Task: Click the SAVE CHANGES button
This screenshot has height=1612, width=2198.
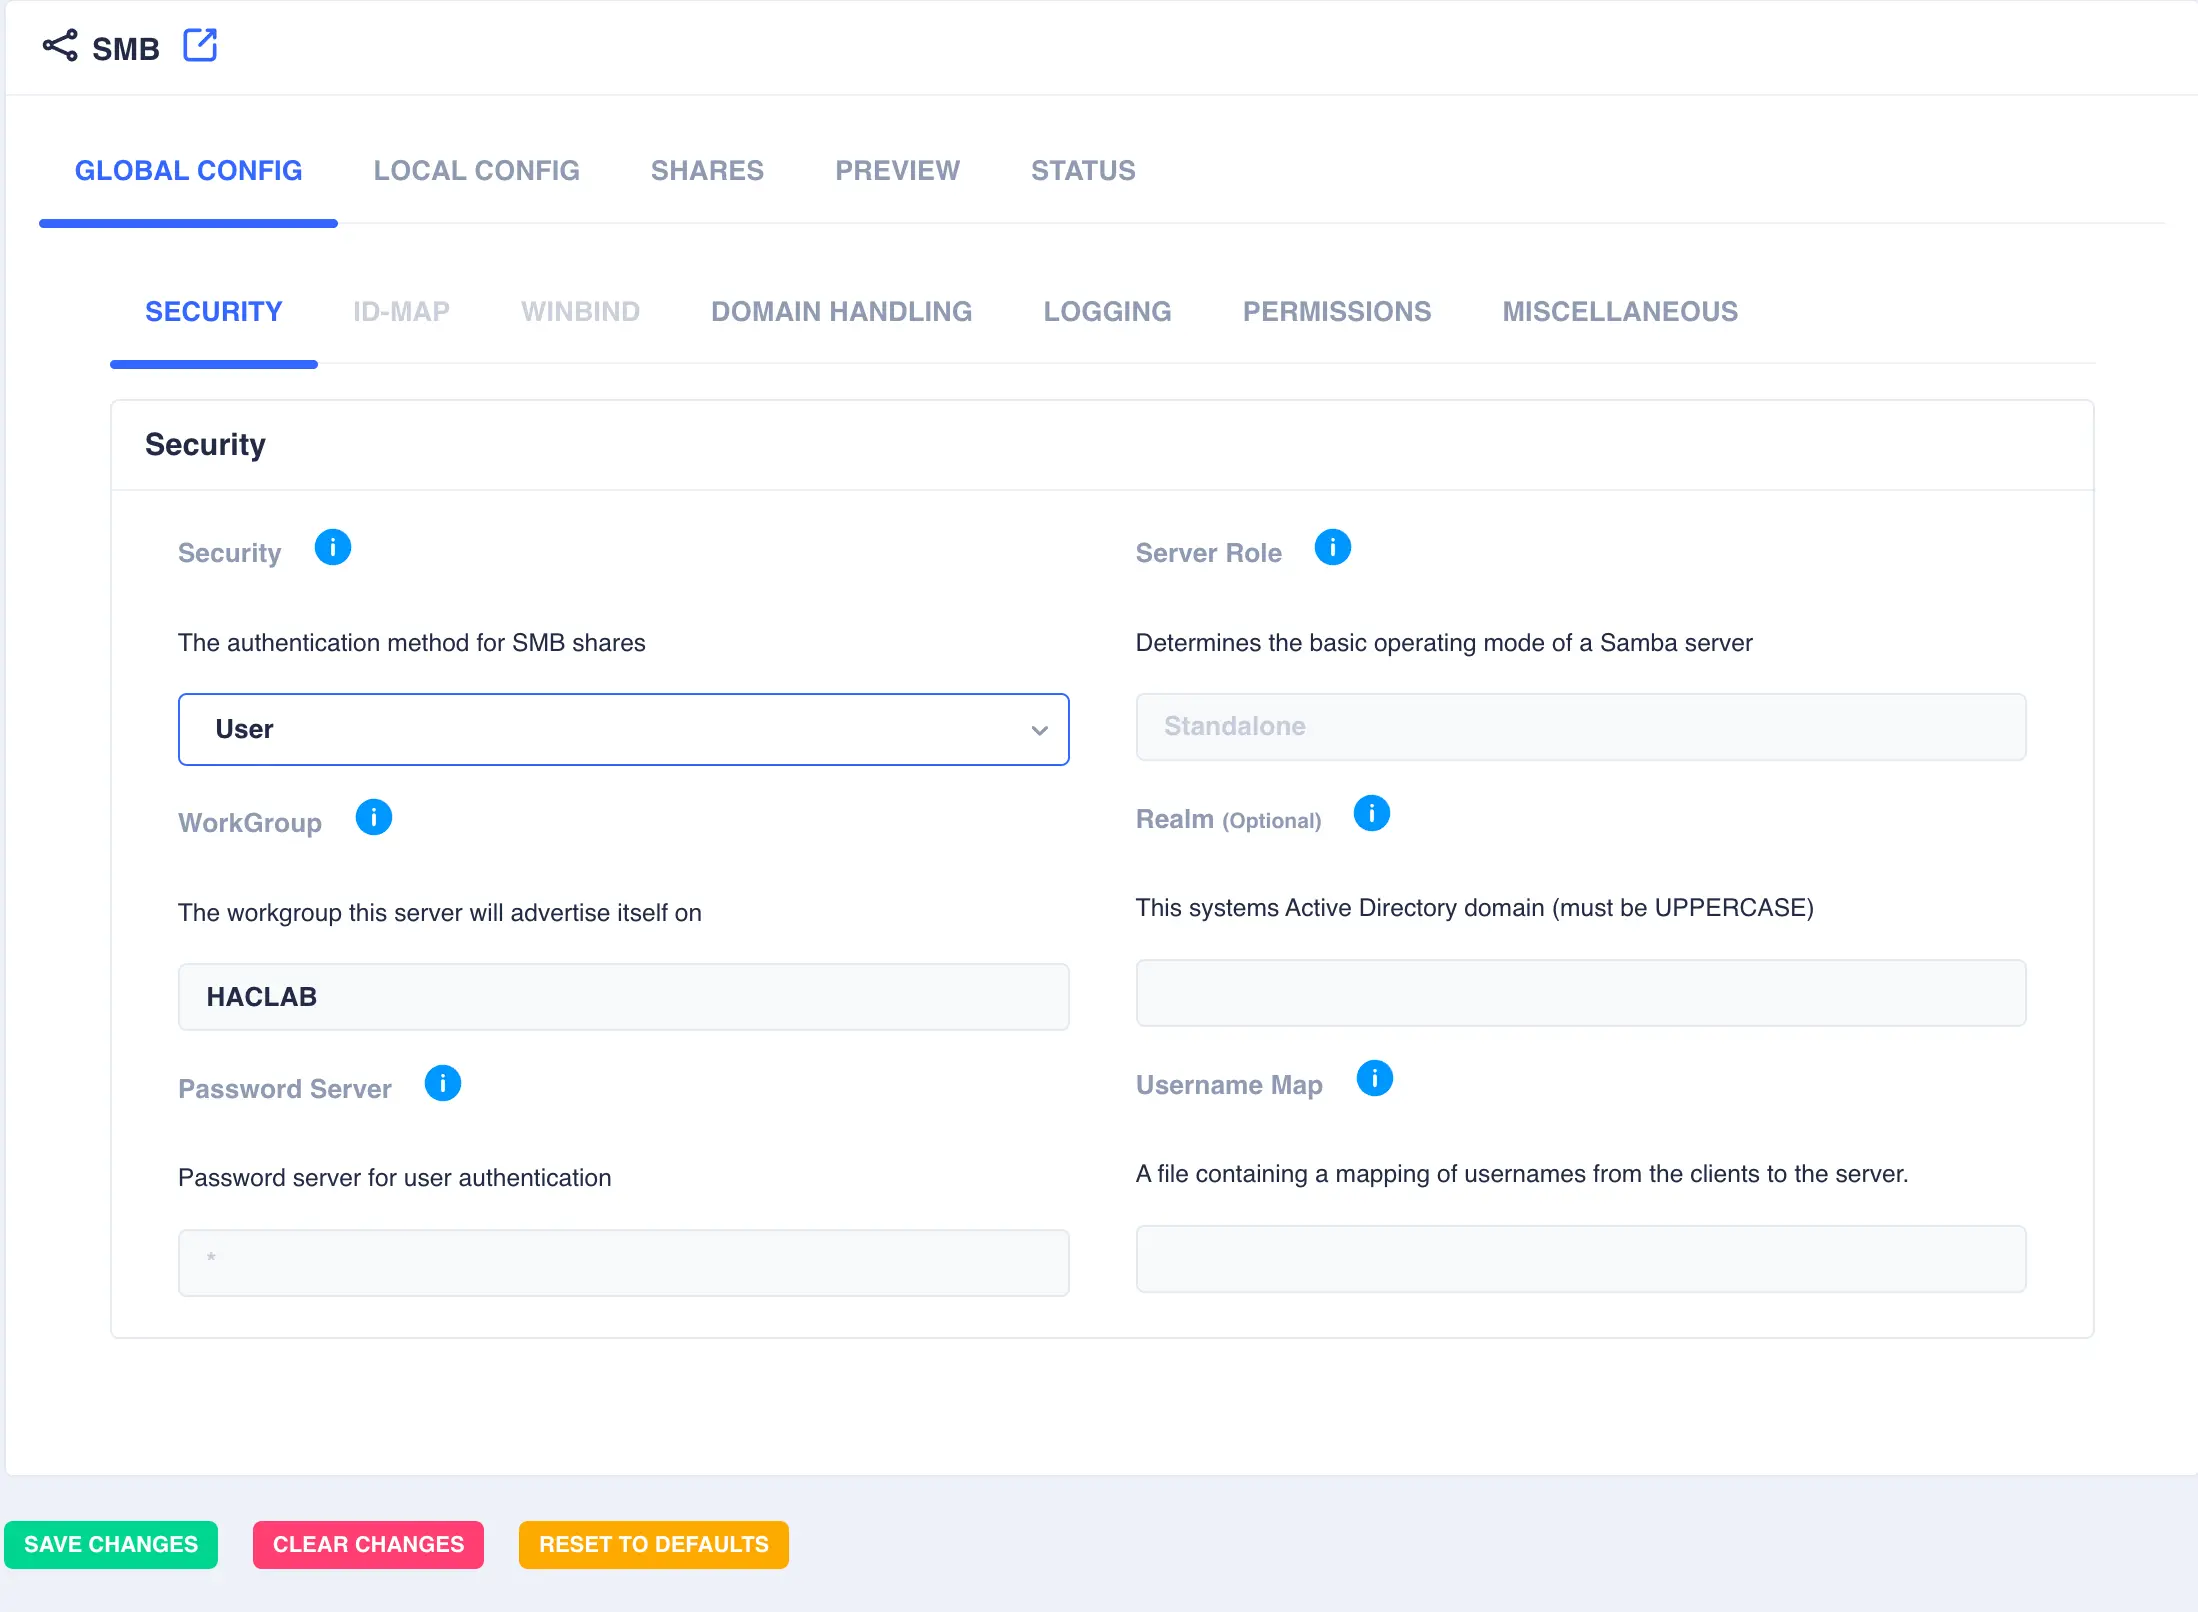Action: (x=111, y=1544)
